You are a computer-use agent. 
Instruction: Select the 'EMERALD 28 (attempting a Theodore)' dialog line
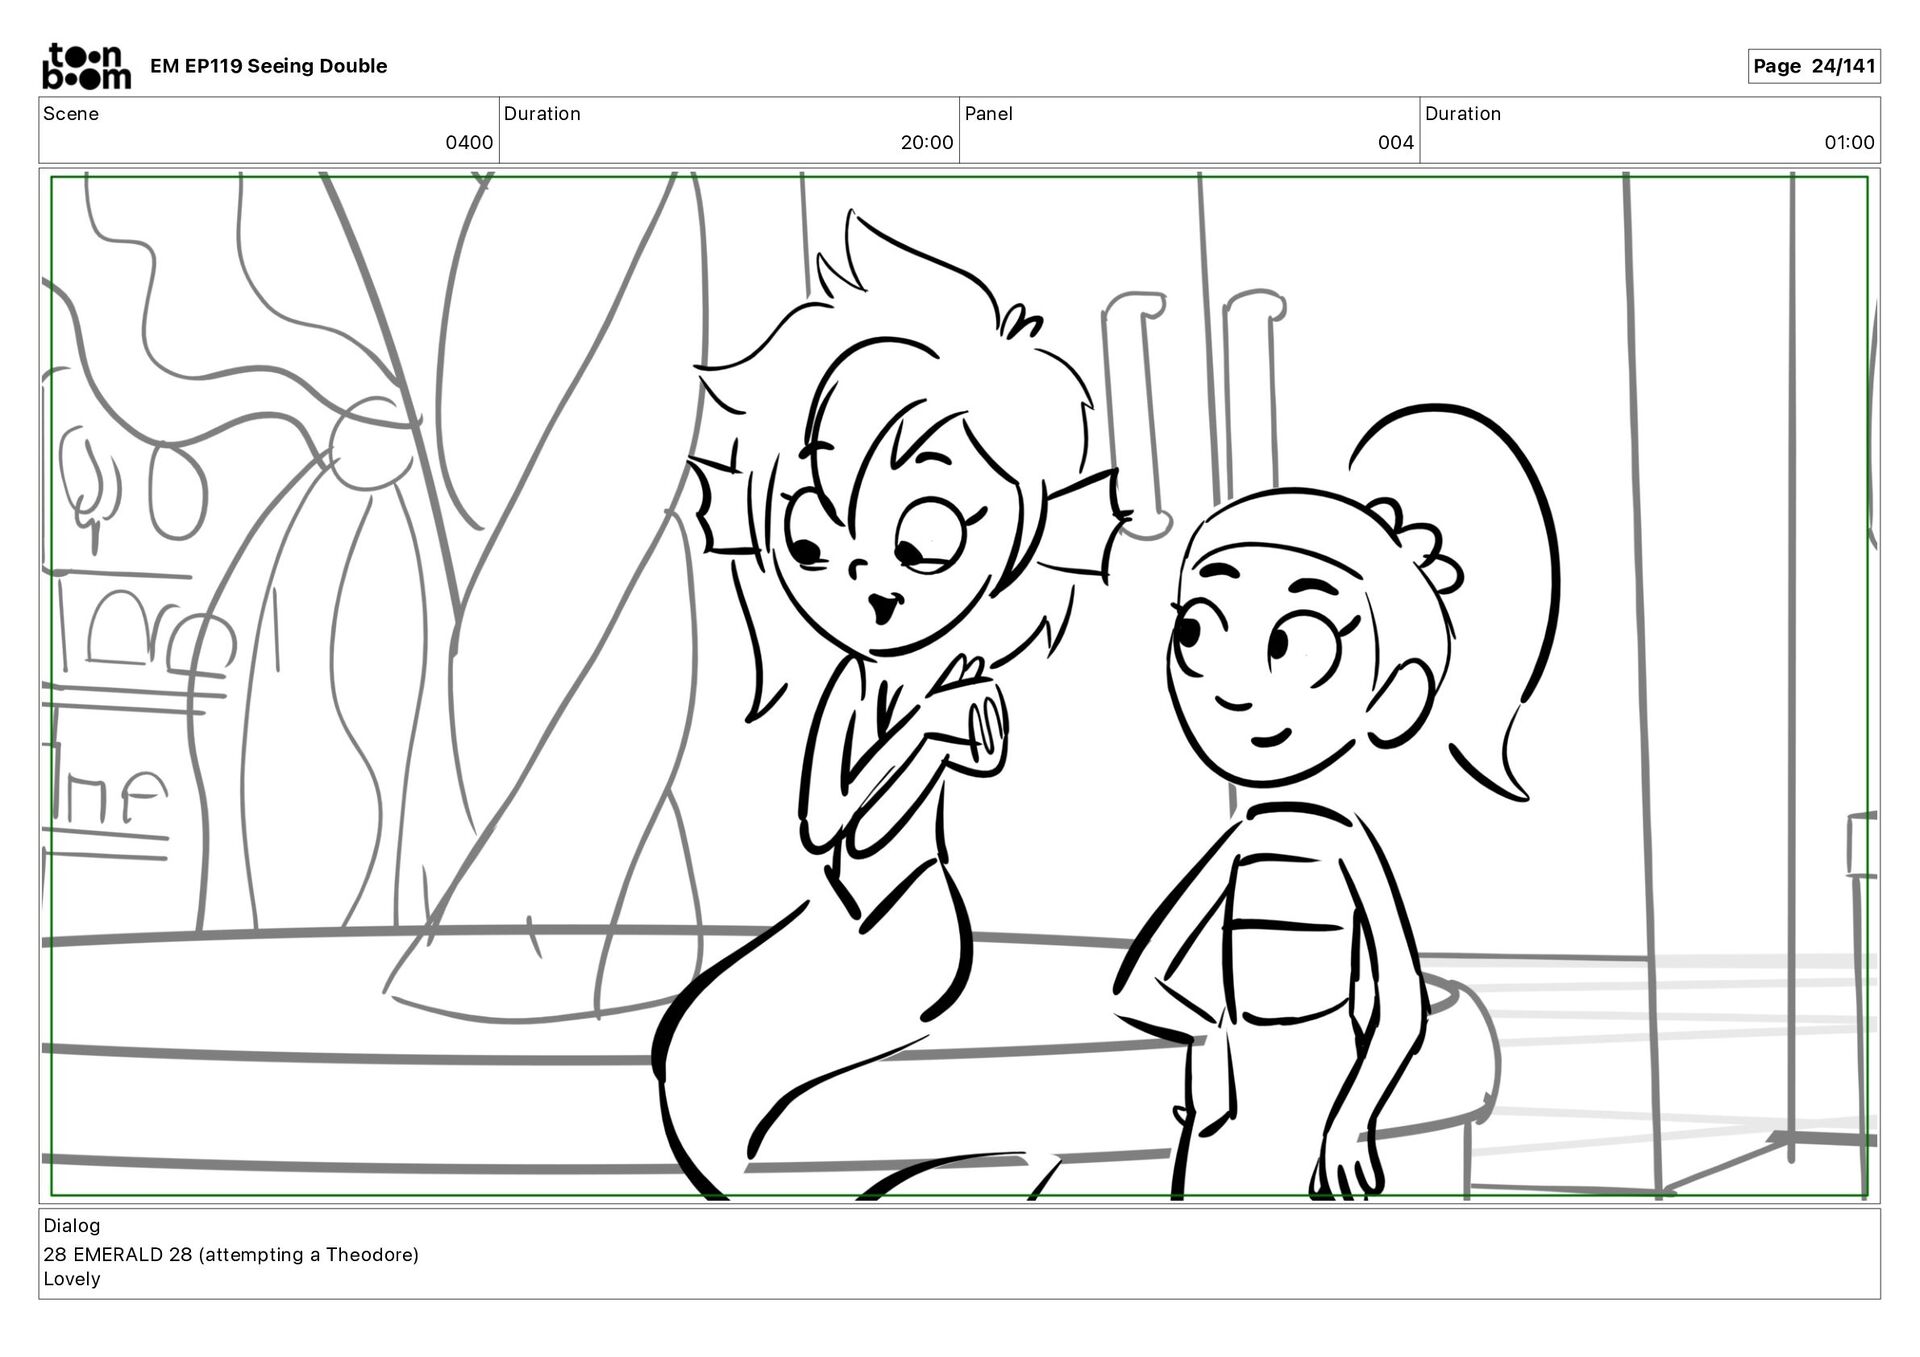coord(231,1254)
